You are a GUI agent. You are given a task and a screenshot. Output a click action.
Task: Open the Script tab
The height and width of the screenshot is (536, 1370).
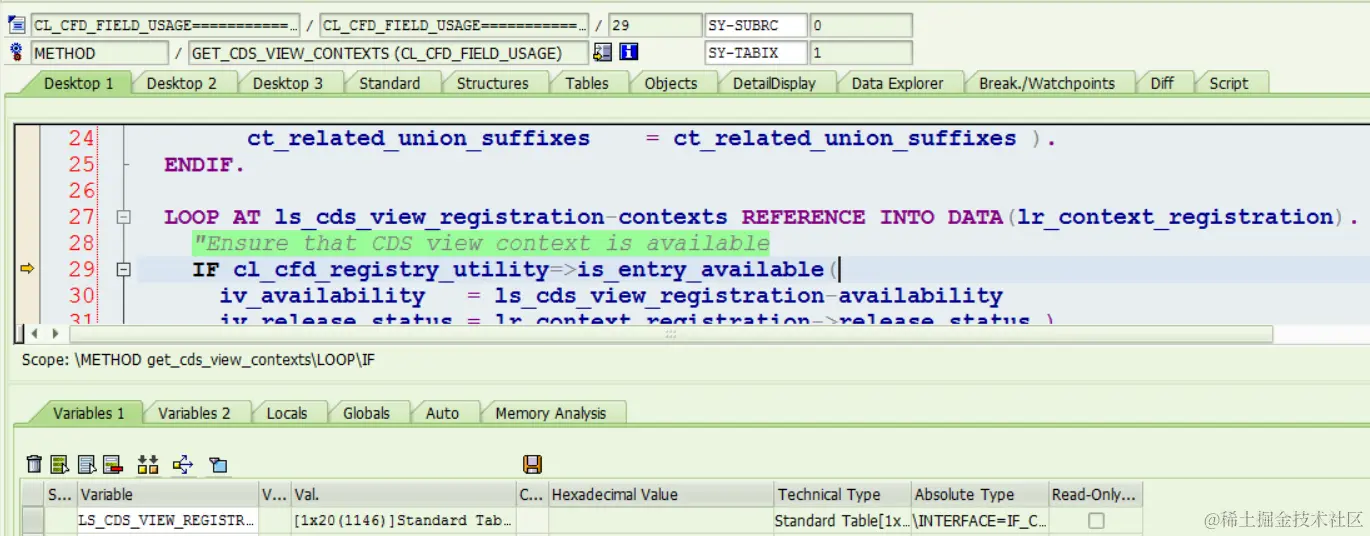[1228, 83]
